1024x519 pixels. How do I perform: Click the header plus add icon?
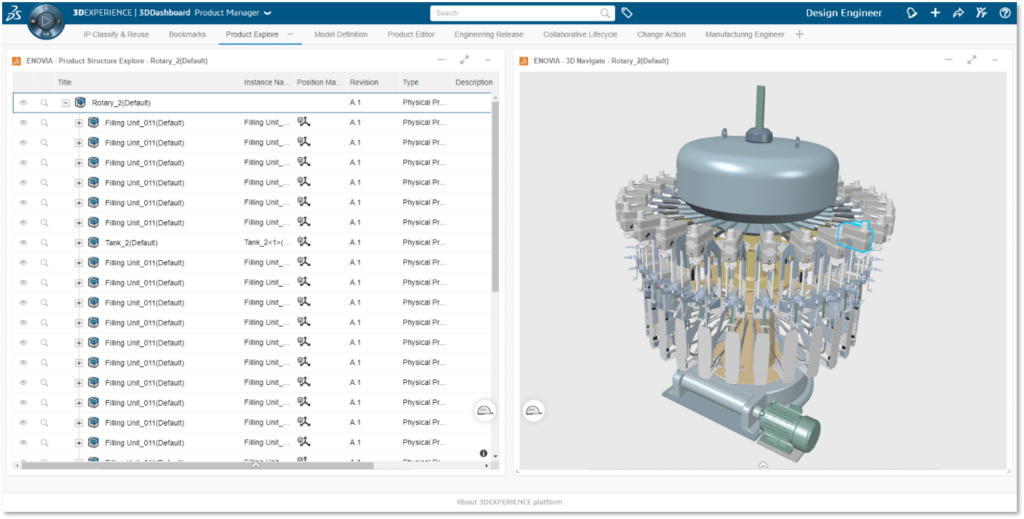click(x=935, y=13)
